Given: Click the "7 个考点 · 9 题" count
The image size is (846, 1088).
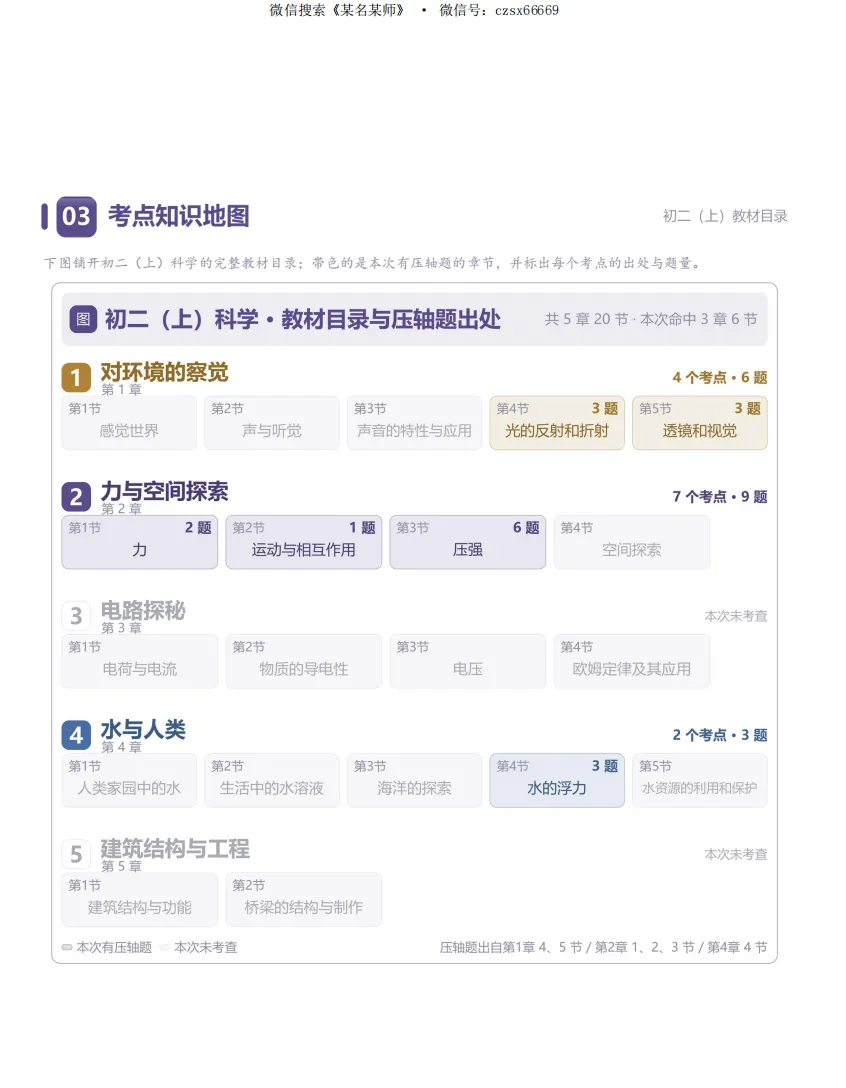Looking at the screenshot, I should (x=720, y=497).
